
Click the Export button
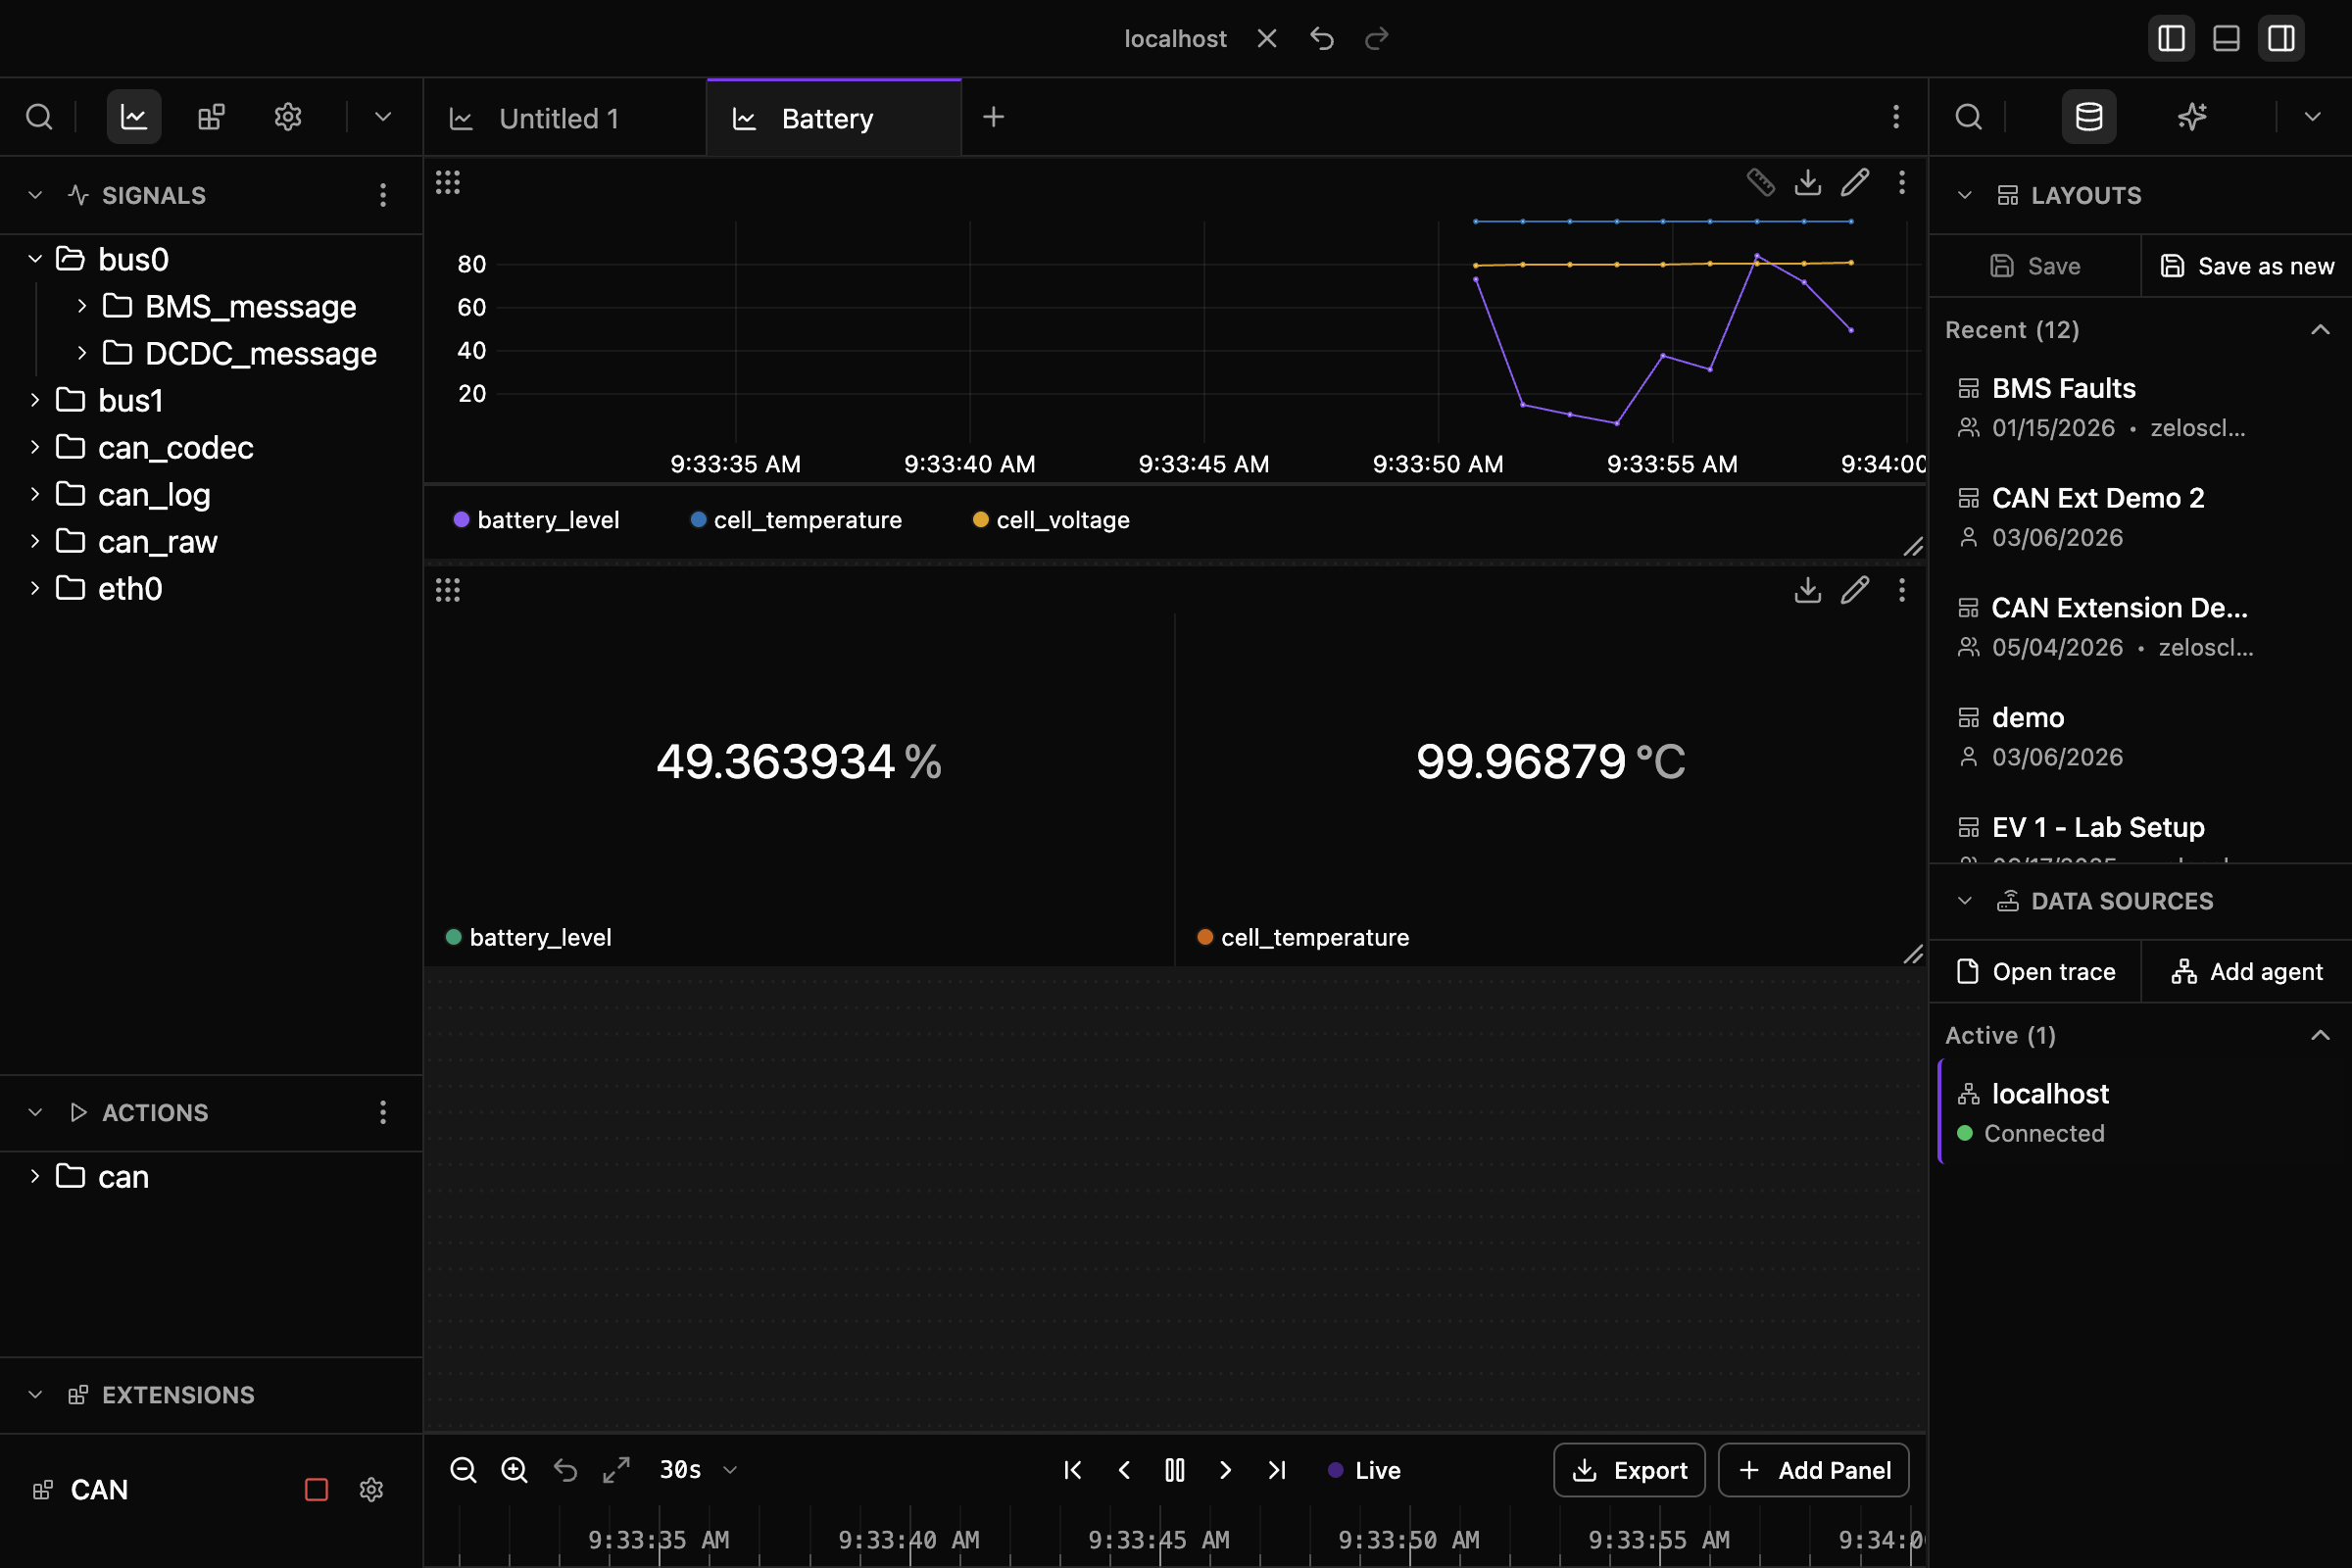1629,1470
